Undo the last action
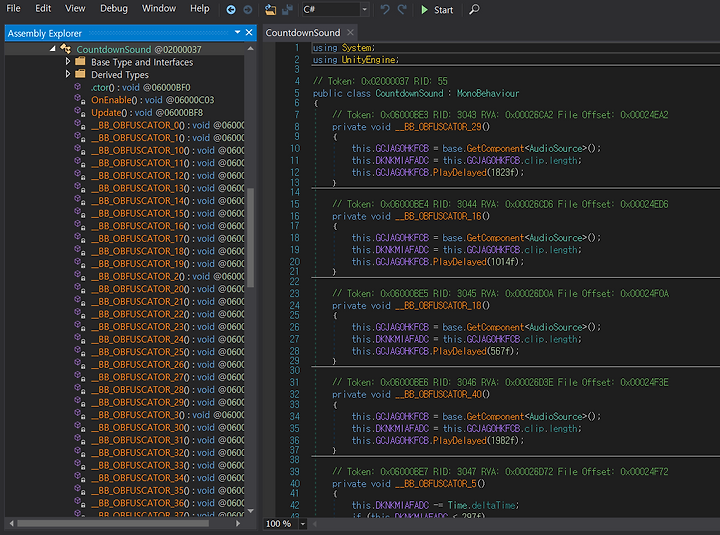 click(x=385, y=10)
